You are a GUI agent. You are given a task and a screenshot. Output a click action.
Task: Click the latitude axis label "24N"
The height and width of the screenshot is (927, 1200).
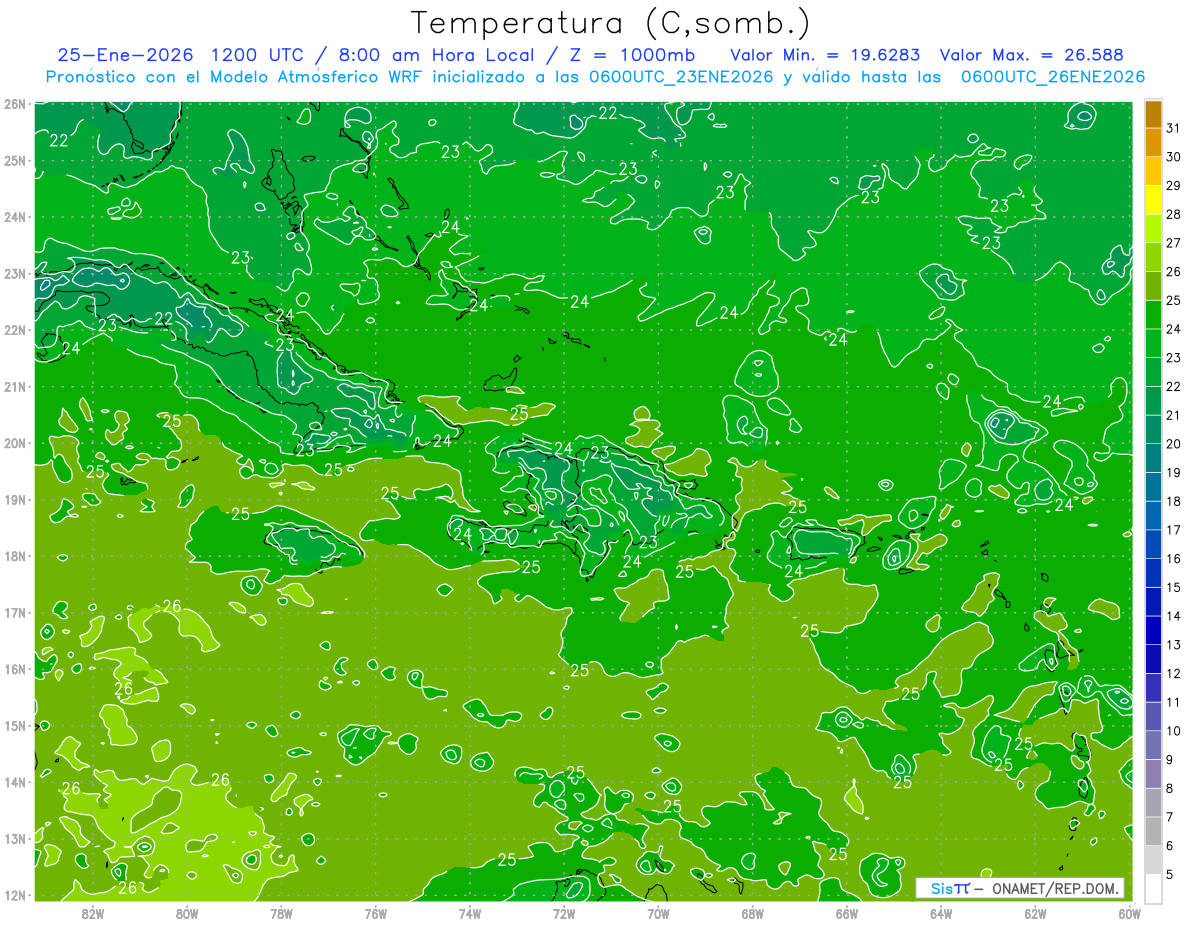click(x=14, y=217)
